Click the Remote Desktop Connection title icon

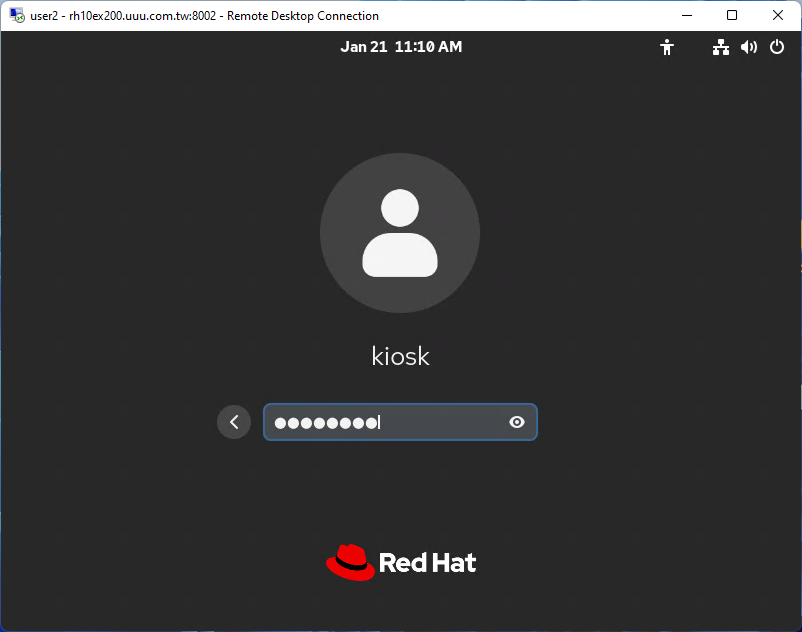coord(17,15)
